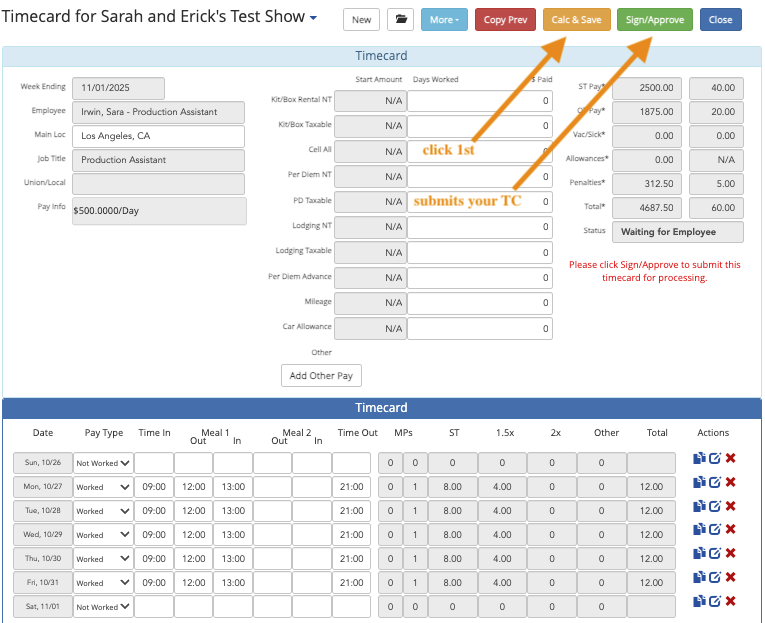Viewport: 765px width, 623px height.
Task: Click Meal 1 In field for Thu, 10/30
Action: [x=233, y=559]
